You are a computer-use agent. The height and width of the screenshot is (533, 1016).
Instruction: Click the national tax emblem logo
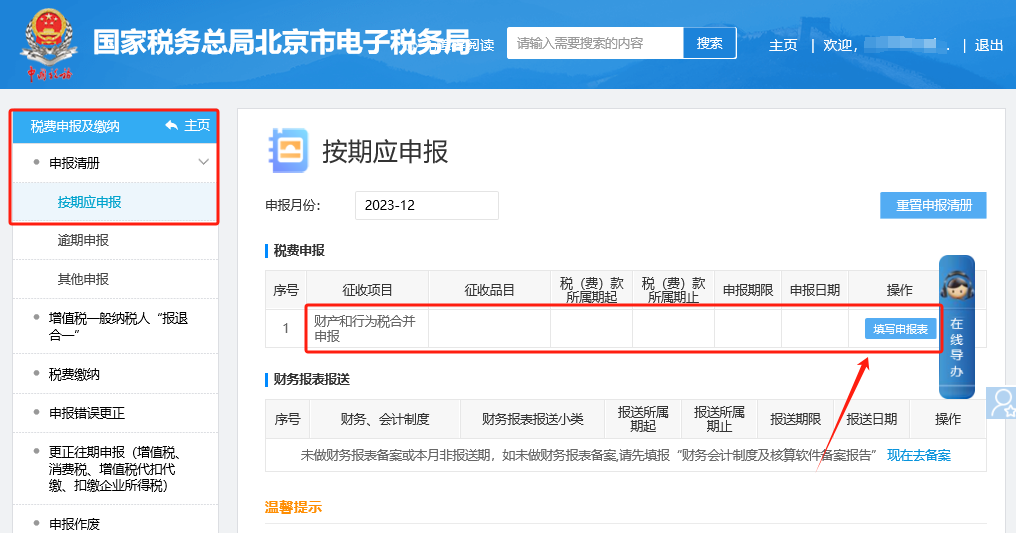pos(49,45)
